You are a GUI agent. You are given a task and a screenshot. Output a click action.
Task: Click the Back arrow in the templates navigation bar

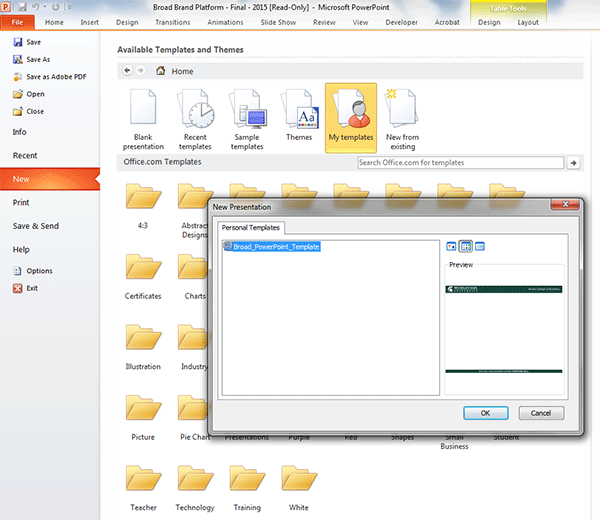click(127, 70)
